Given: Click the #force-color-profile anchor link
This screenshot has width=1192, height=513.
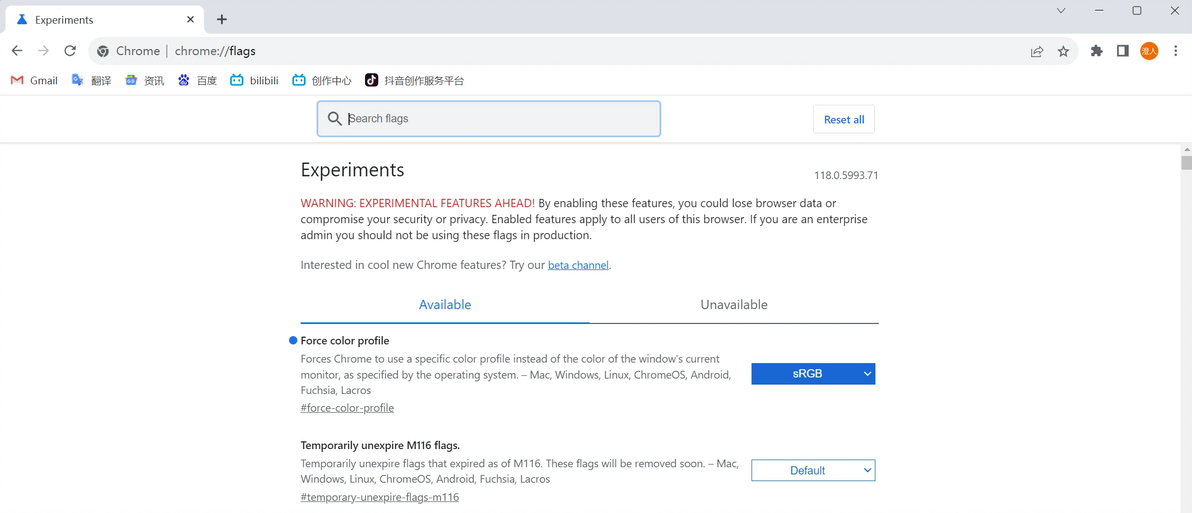Looking at the screenshot, I should click(347, 408).
